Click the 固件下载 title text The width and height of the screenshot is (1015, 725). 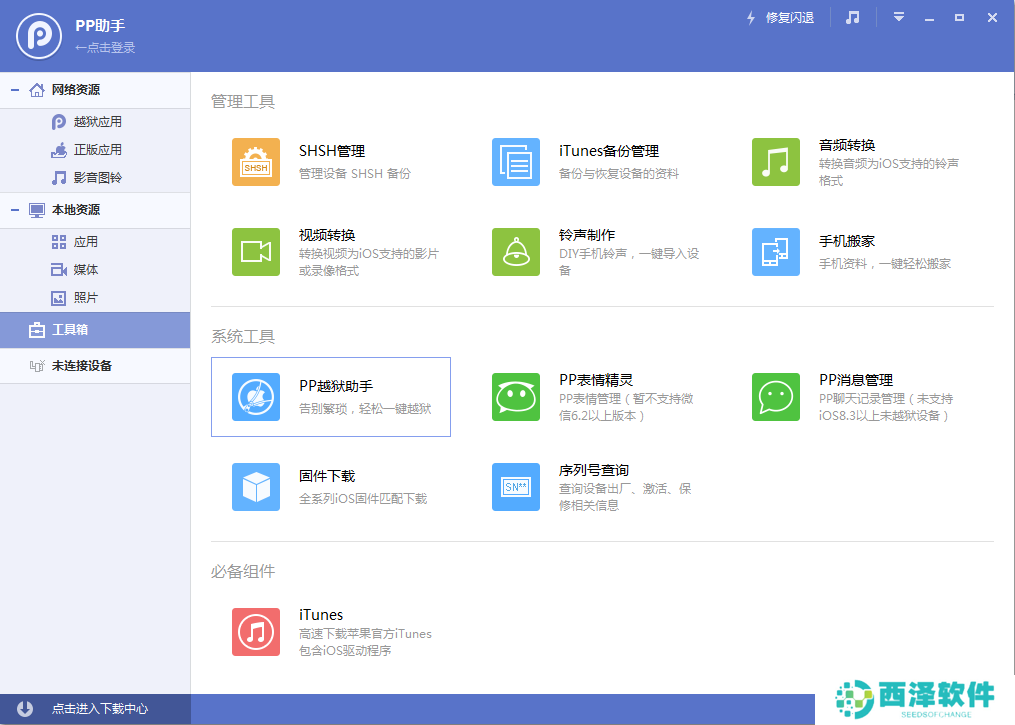tap(327, 476)
